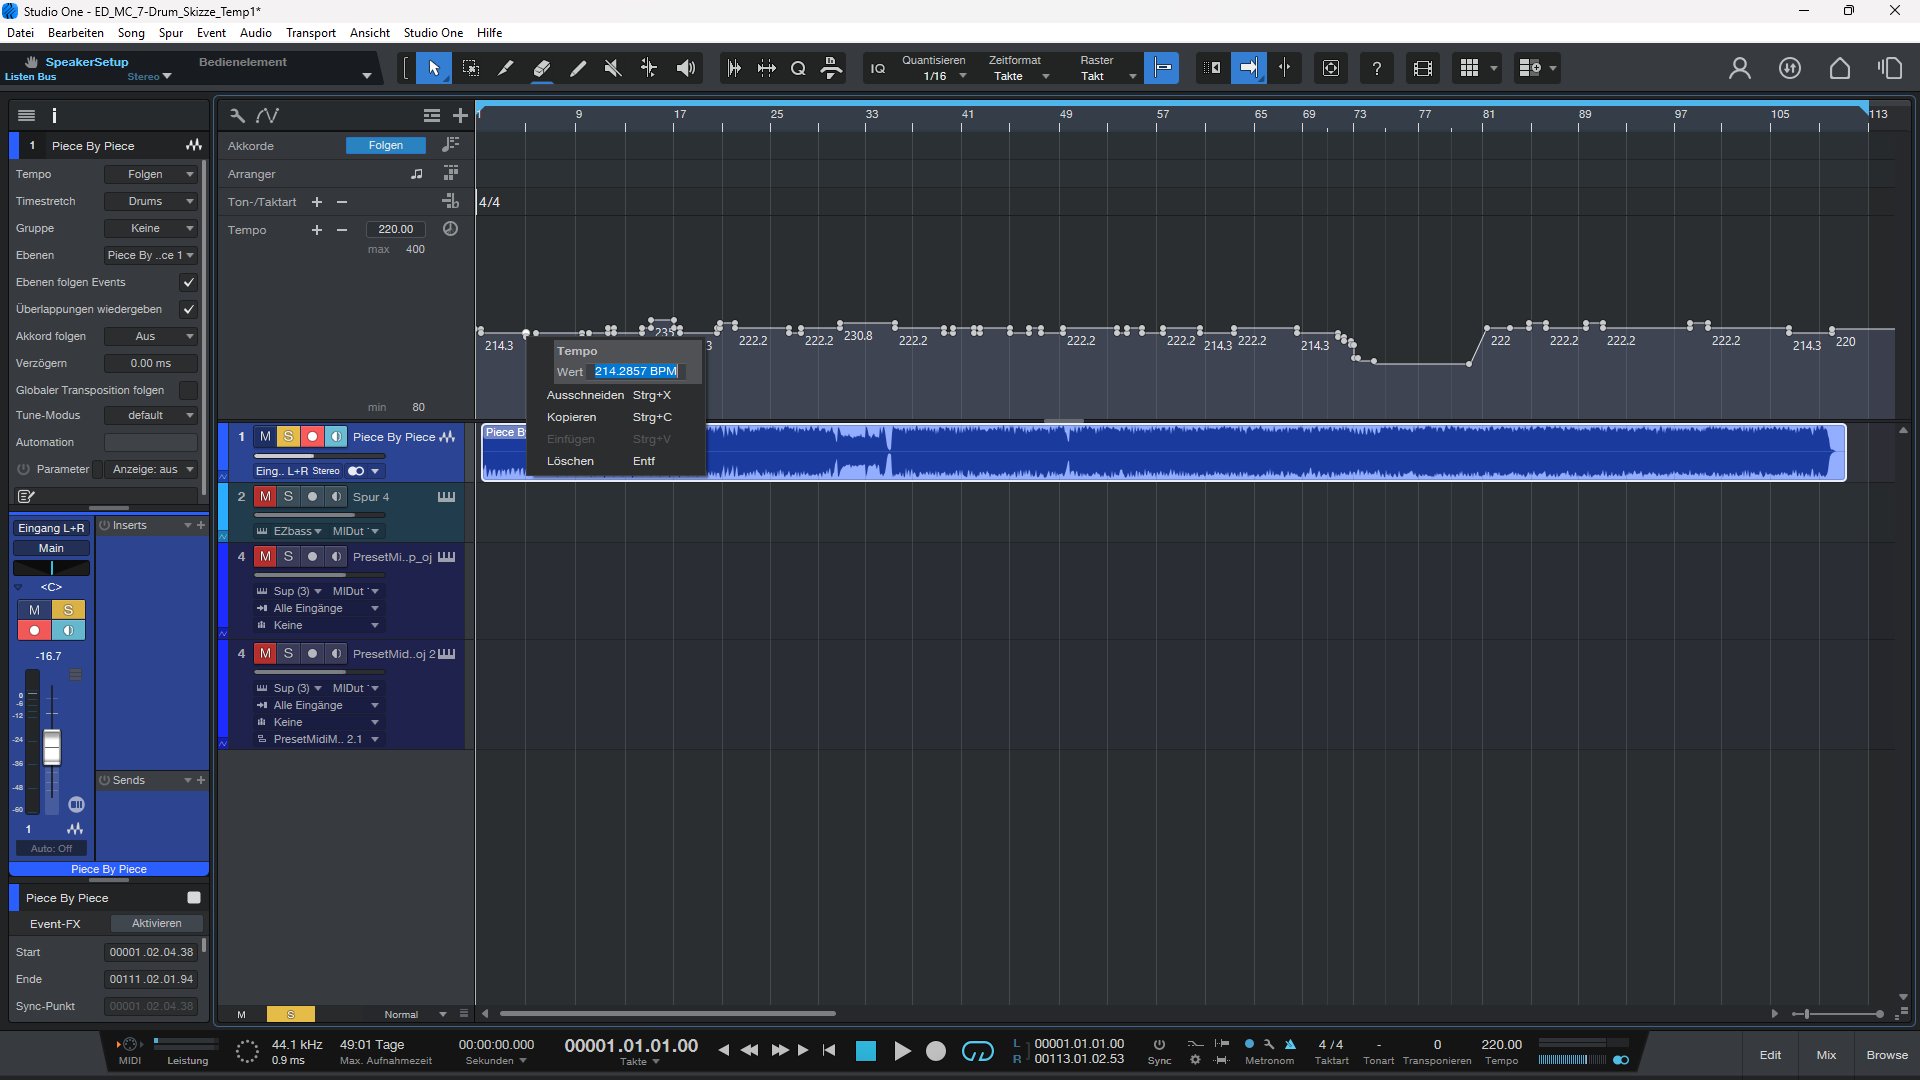Select the Mute tool icon
This screenshot has width=1920, height=1080.
tap(613, 68)
